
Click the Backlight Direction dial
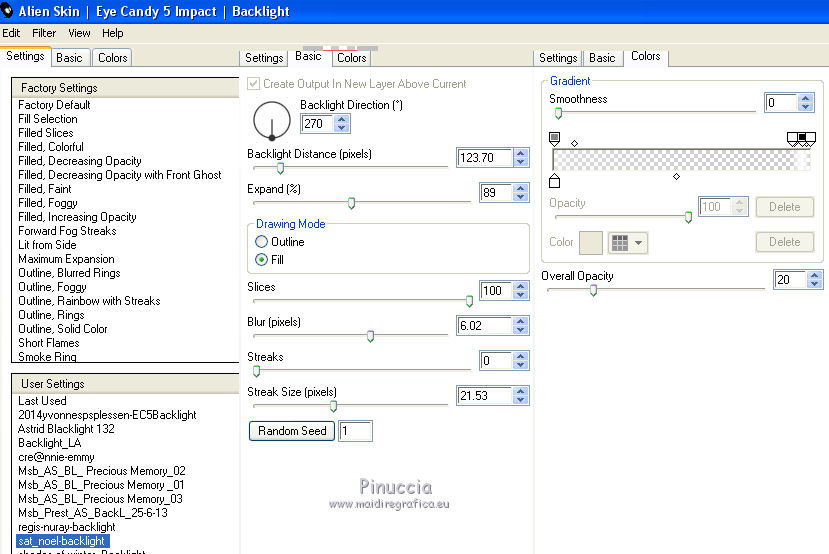(x=272, y=121)
